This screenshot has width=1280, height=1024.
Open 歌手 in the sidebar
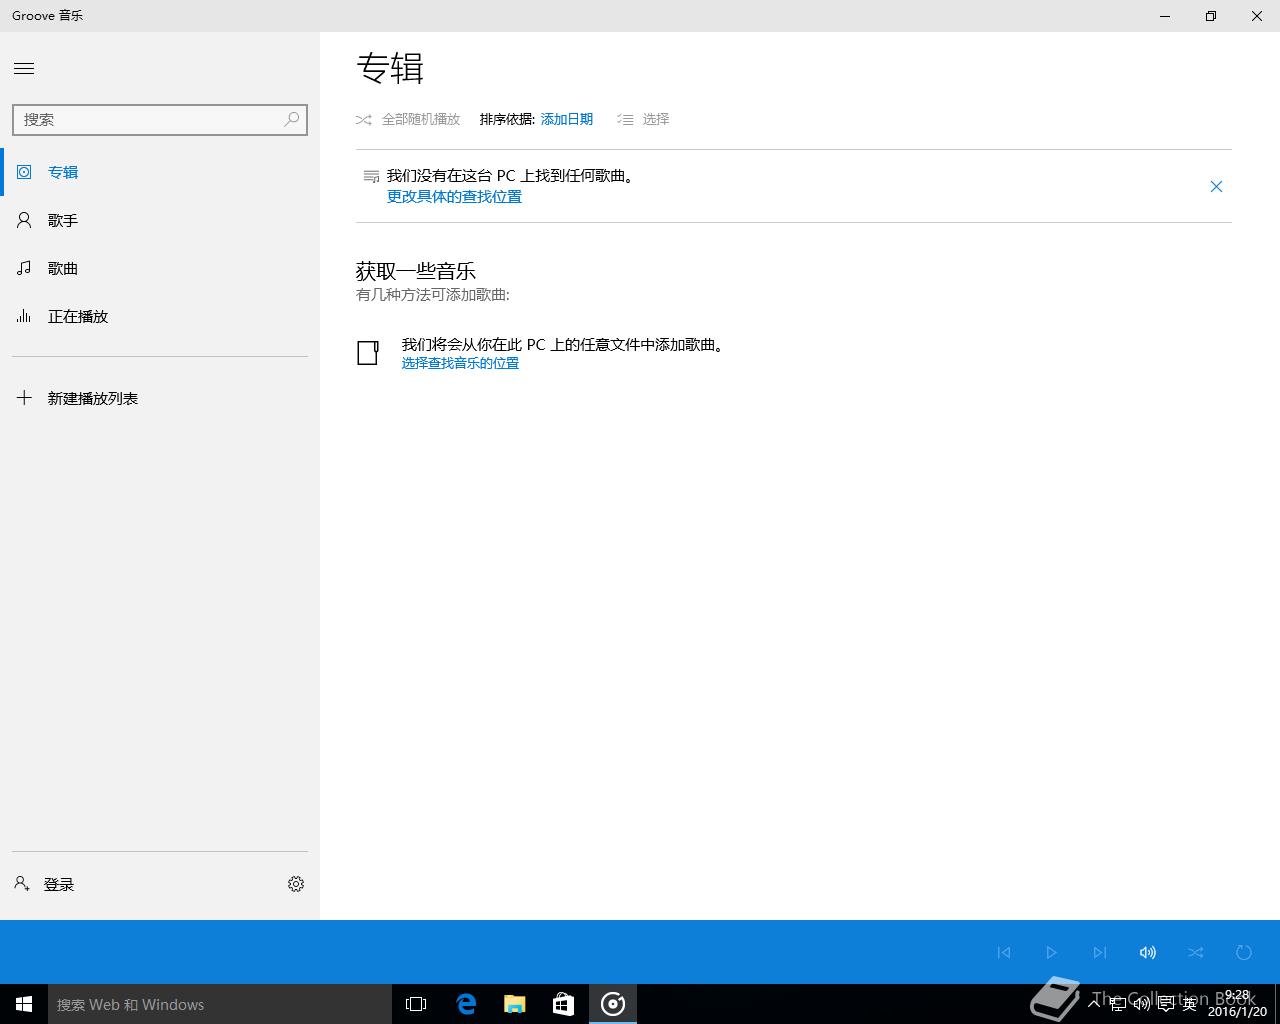[x=160, y=220]
